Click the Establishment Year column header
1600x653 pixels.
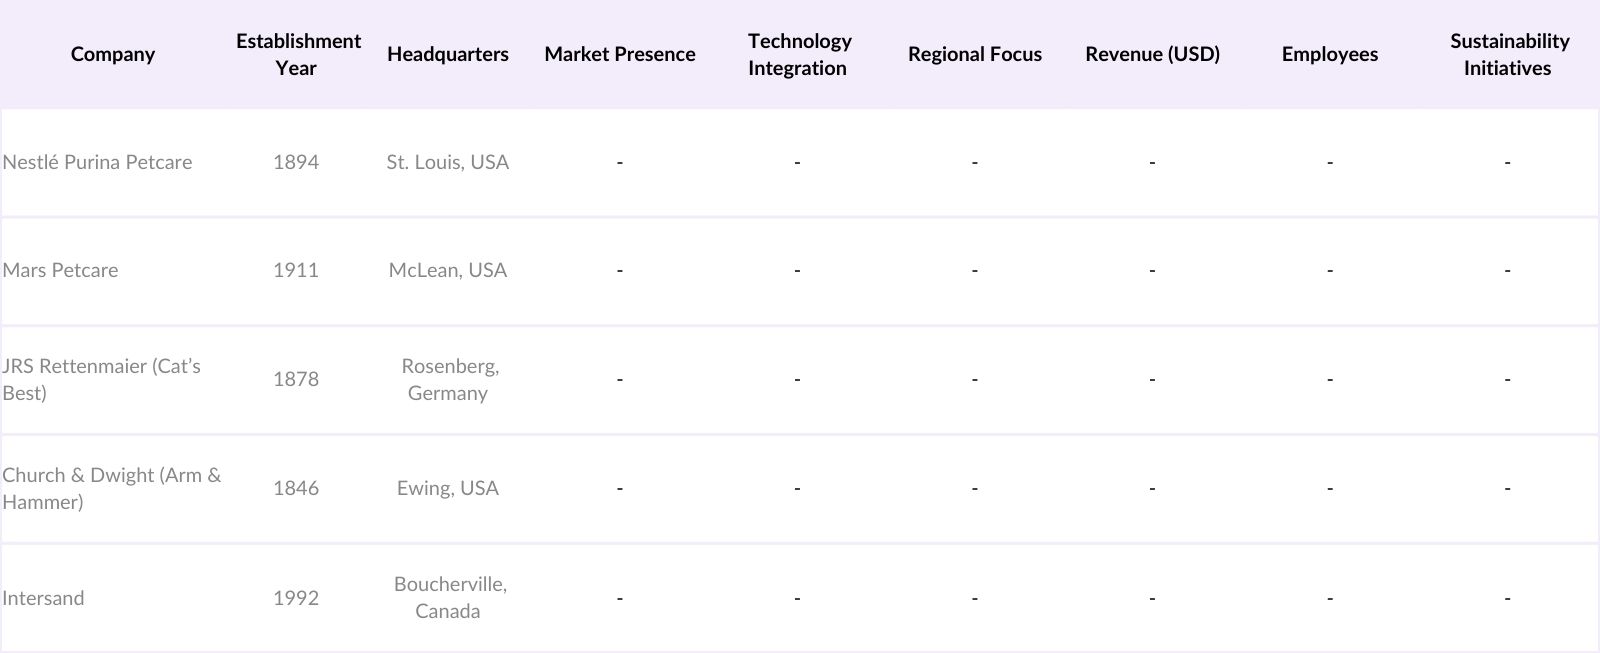297,54
